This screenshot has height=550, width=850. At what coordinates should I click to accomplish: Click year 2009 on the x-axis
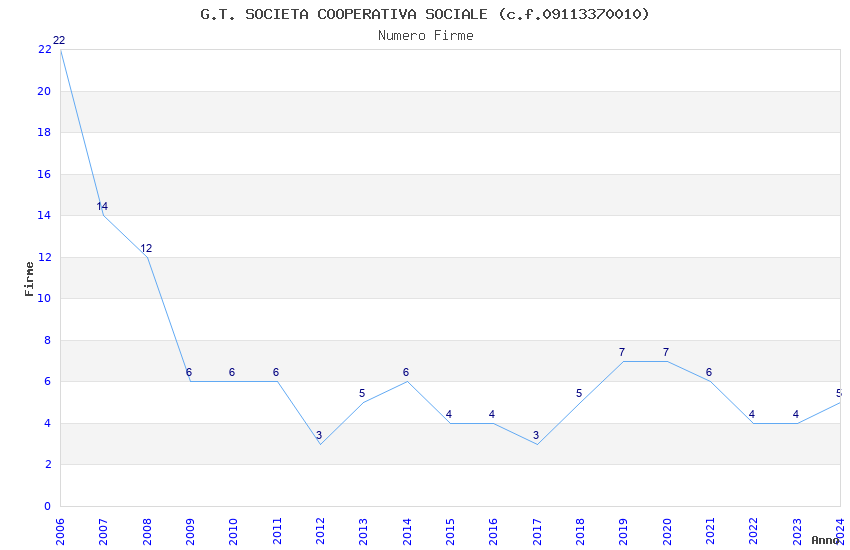pyautogui.click(x=190, y=532)
